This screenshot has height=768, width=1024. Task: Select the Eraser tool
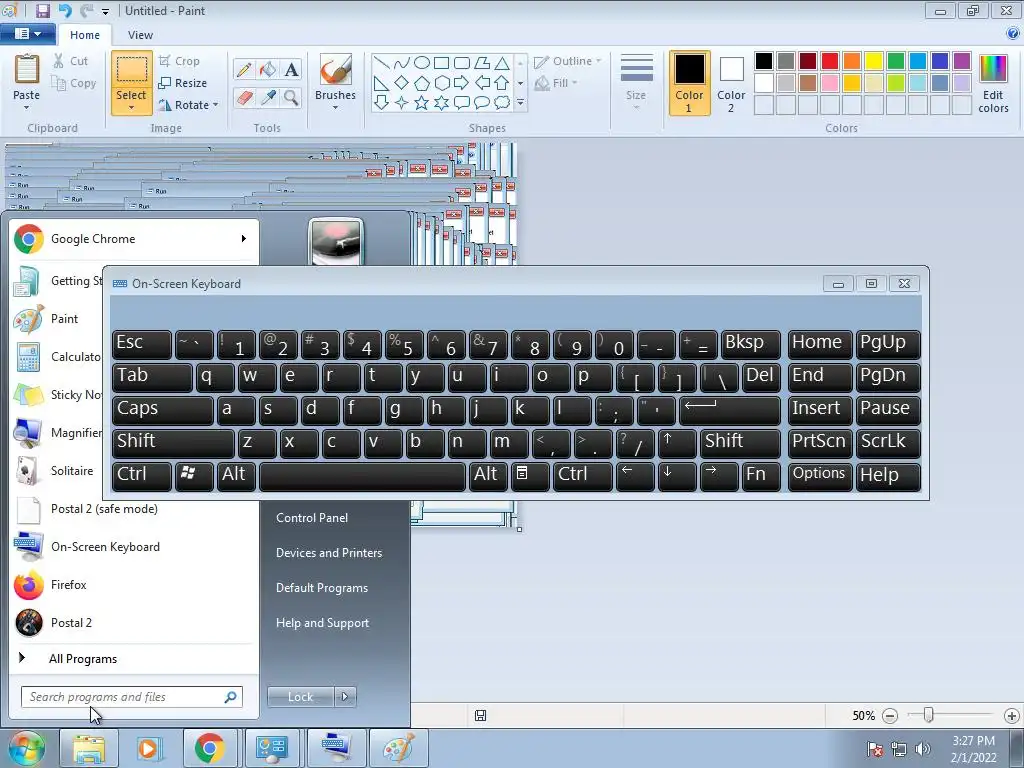pyautogui.click(x=244, y=98)
